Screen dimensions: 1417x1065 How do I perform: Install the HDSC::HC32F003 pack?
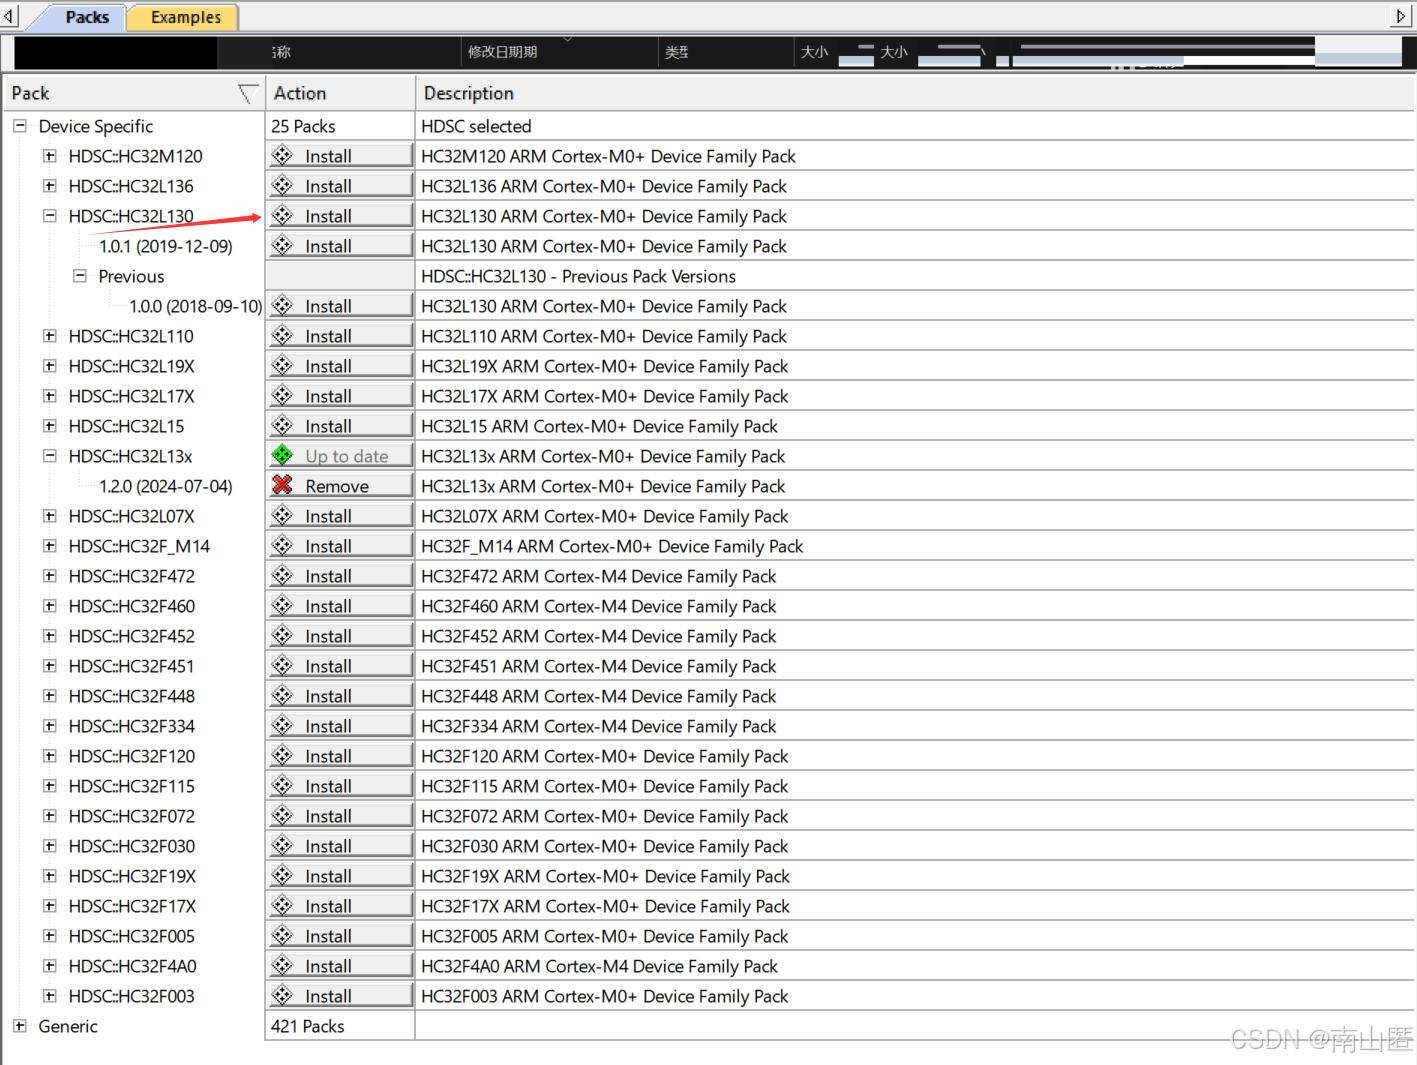coord(340,996)
